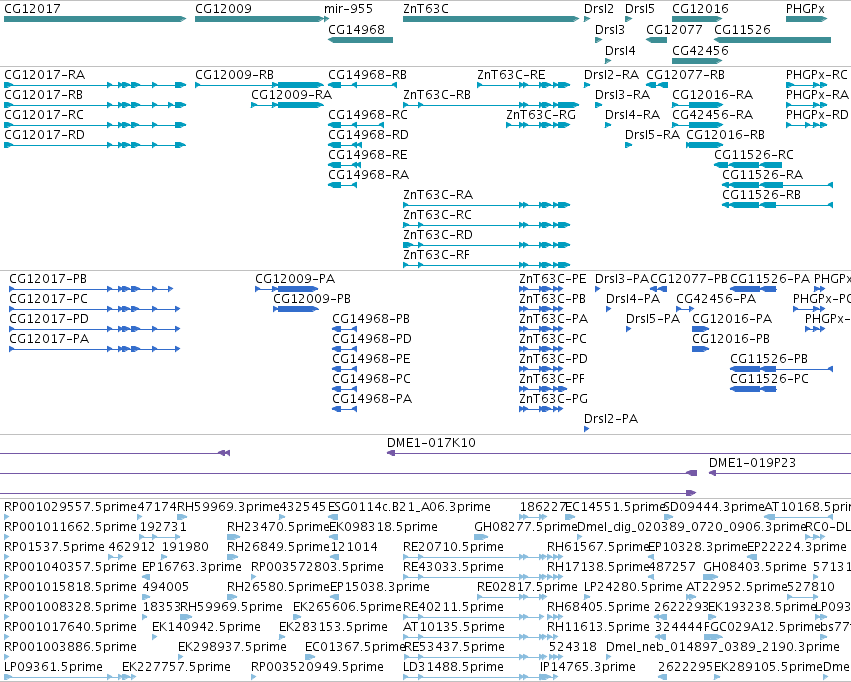Open transcript ZnT63C-RF
Image resolution: width=851 pixels, height=682 pixels.
(486, 265)
